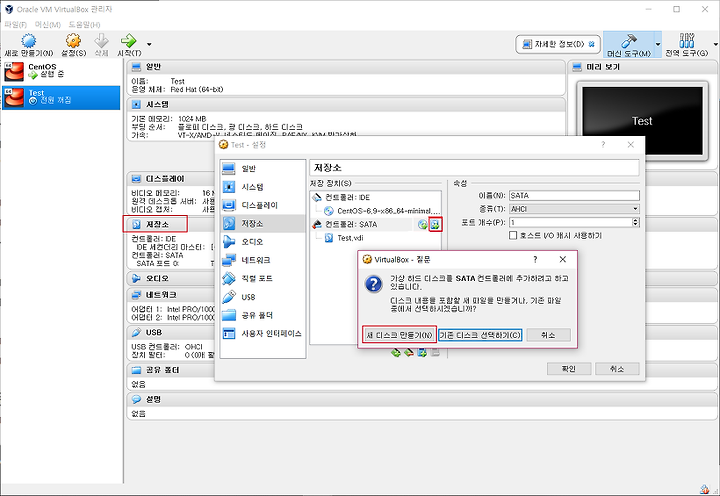This screenshot has width=720, height=496.
Task: Select the Network (네트워크) settings category
Action: coord(263,260)
